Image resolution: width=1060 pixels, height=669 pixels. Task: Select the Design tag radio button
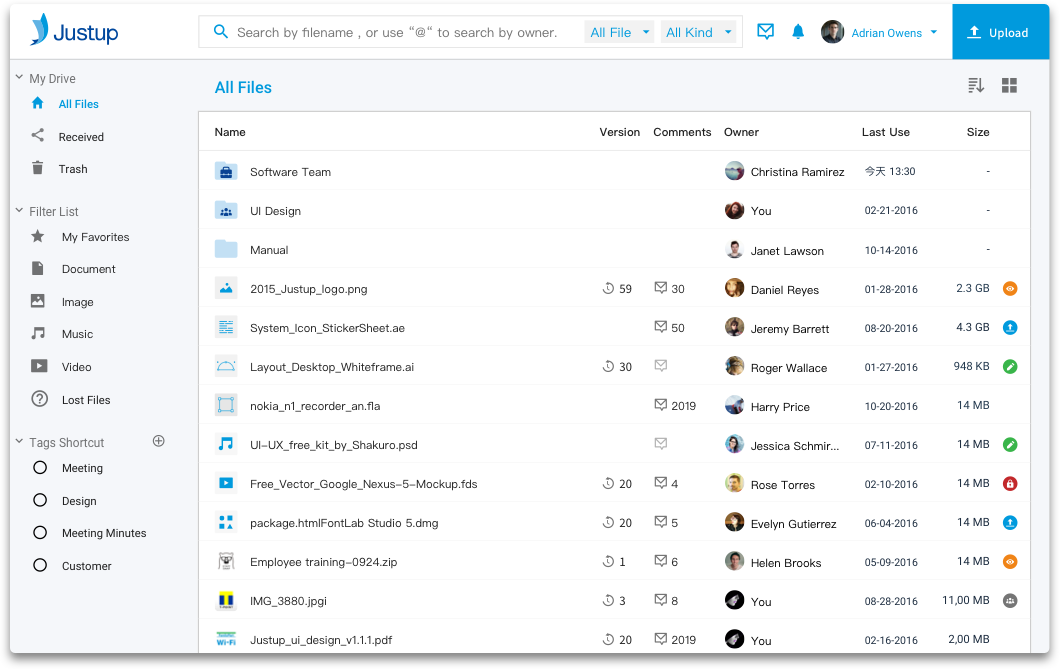tap(40, 500)
